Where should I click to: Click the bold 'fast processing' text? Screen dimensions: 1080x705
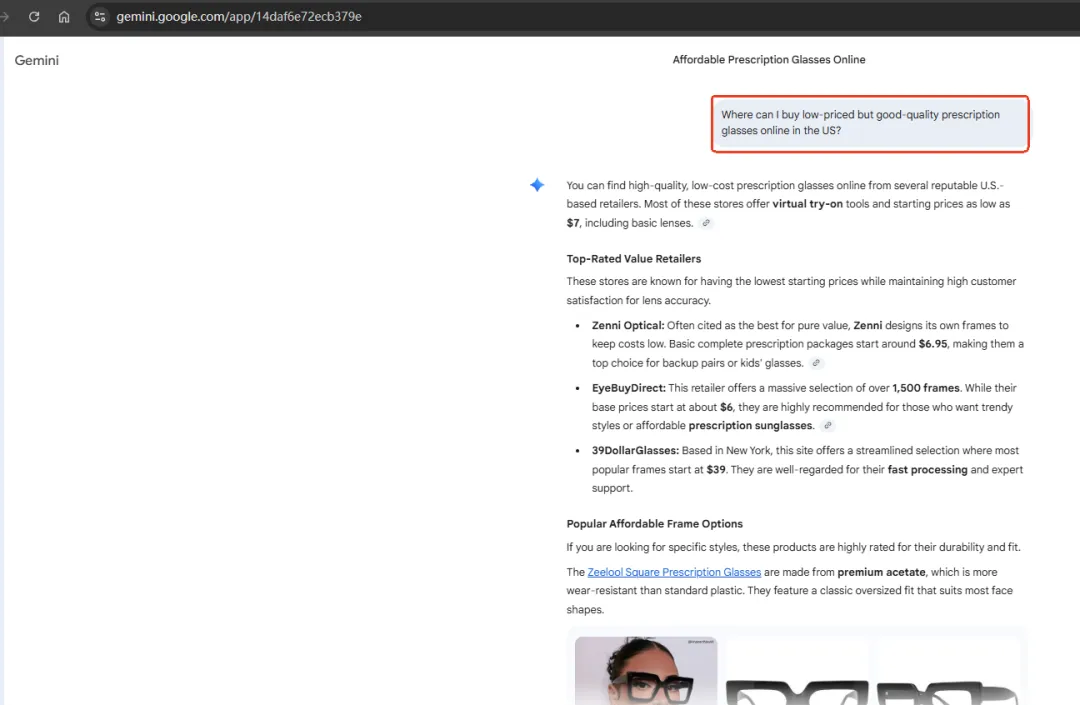pyautogui.click(x=928, y=470)
